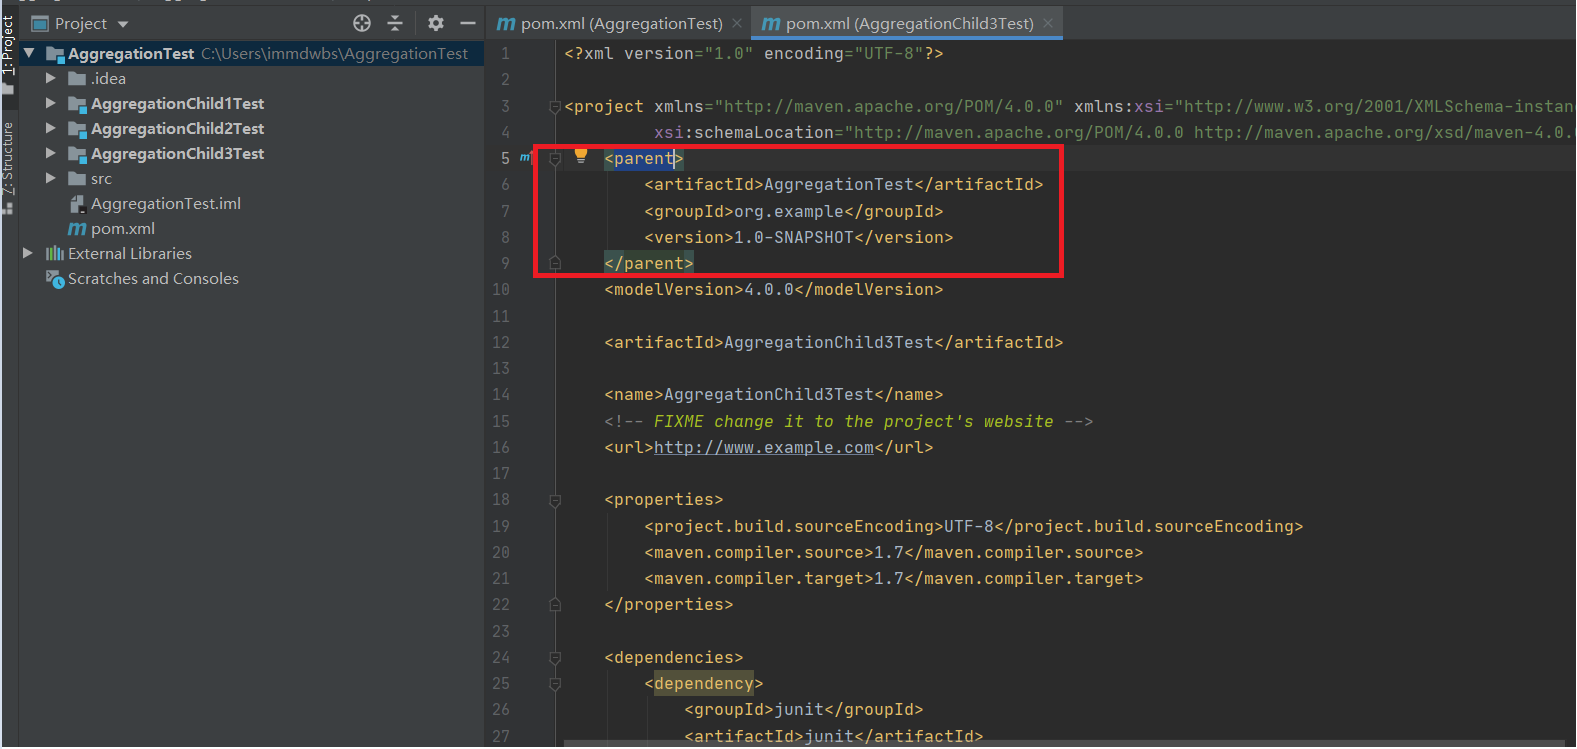
Task: Open the Structure tool window tab
Action: 8,158
